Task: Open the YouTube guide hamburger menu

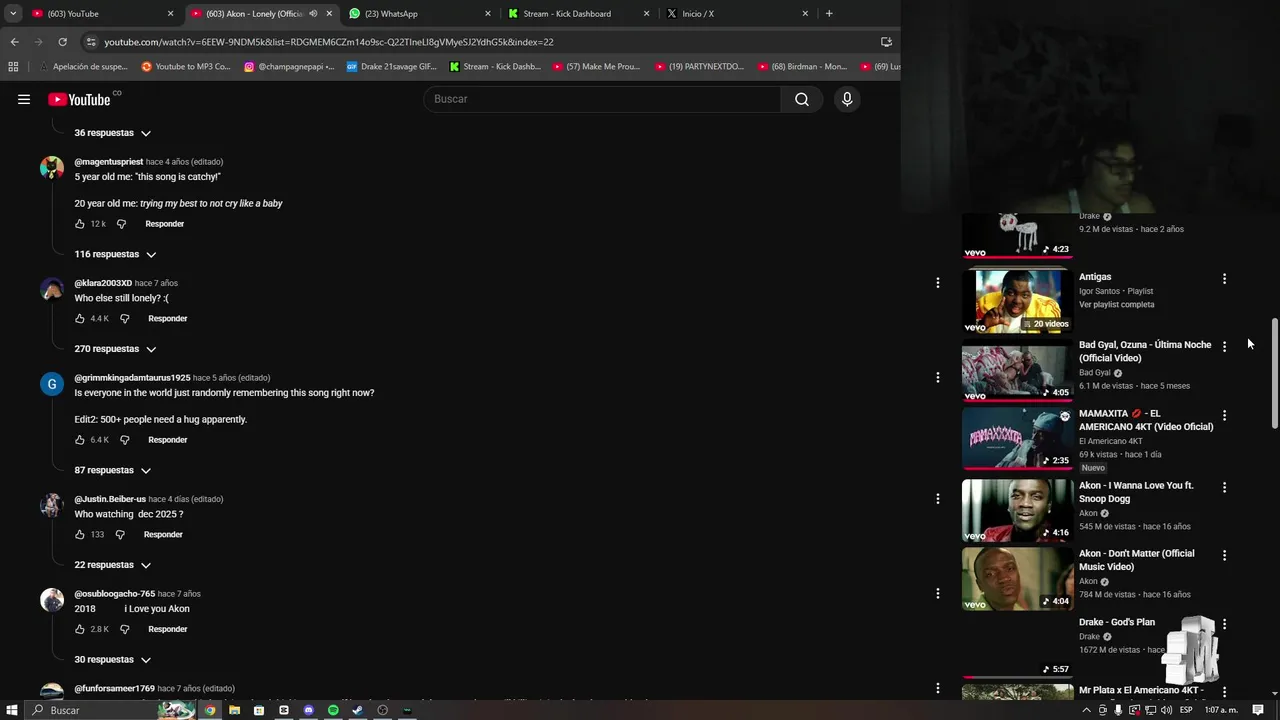Action: (24, 99)
